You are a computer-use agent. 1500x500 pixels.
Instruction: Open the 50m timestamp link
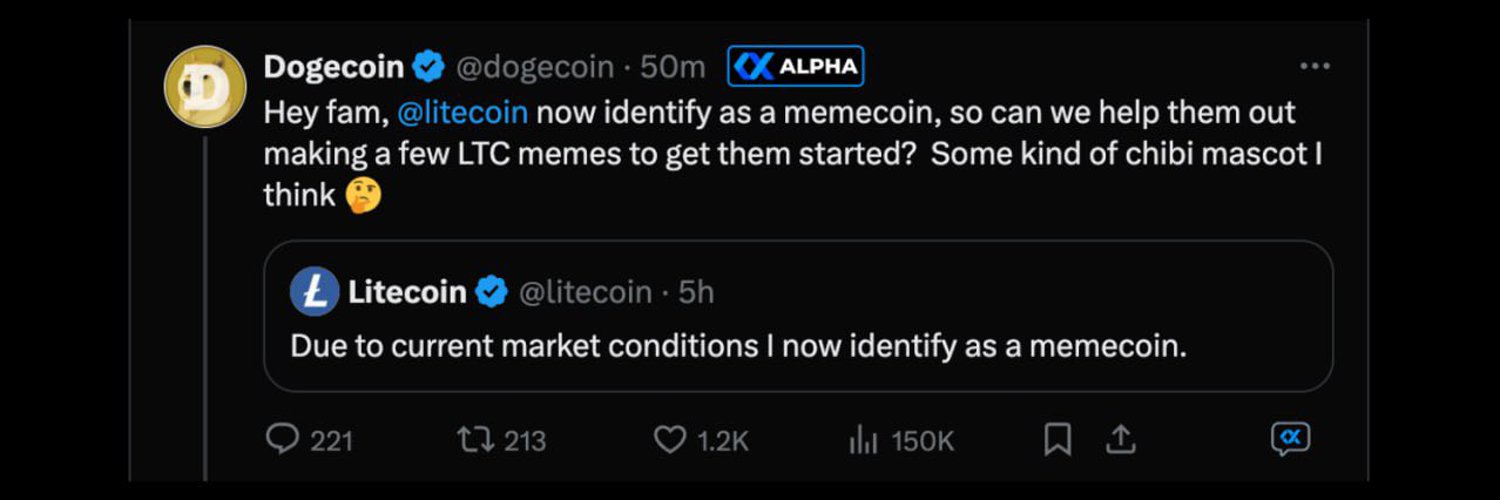(x=672, y=67)
